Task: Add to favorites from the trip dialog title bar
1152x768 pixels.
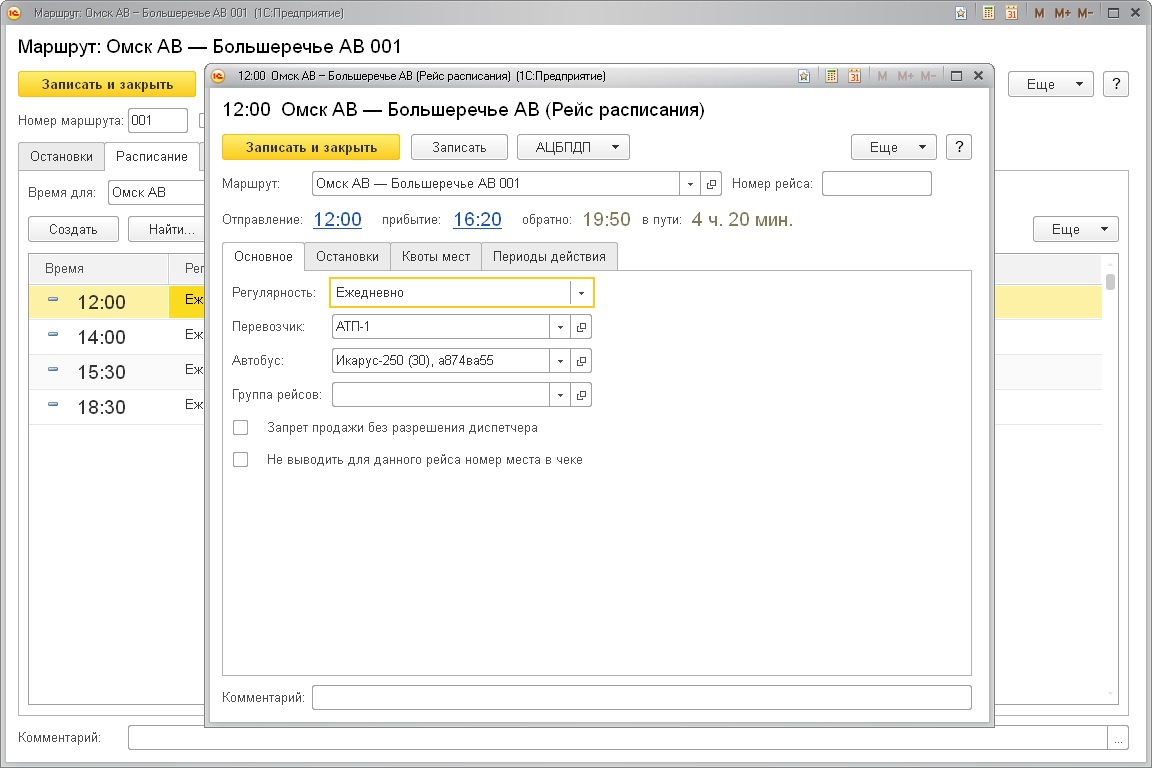Action: [803, 76]
